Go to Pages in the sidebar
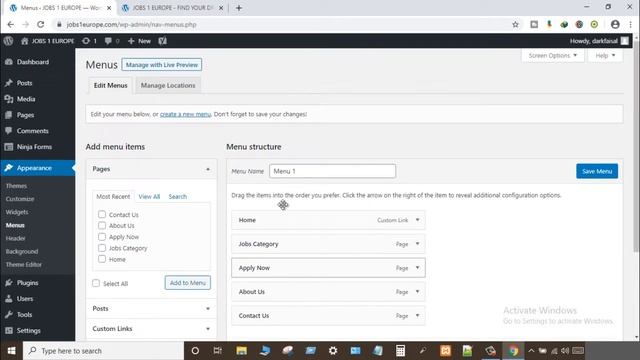640x360 pixels. click(25, 115)
